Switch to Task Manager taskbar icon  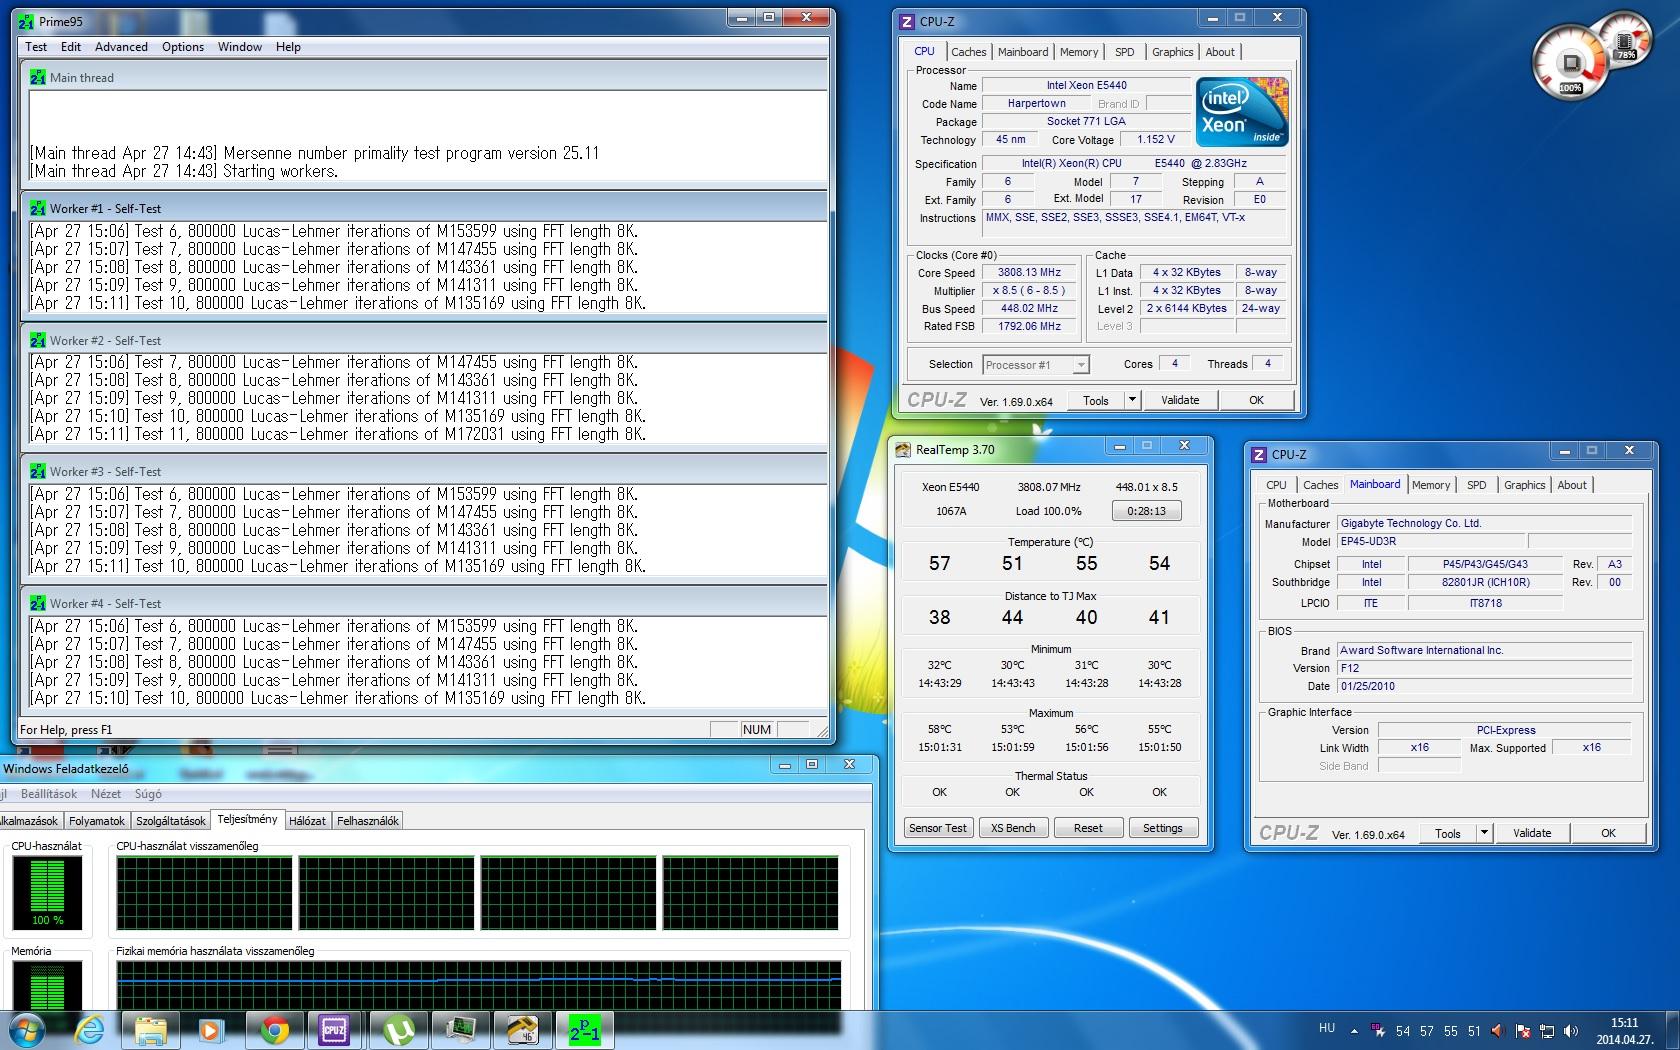(460, 1029)
